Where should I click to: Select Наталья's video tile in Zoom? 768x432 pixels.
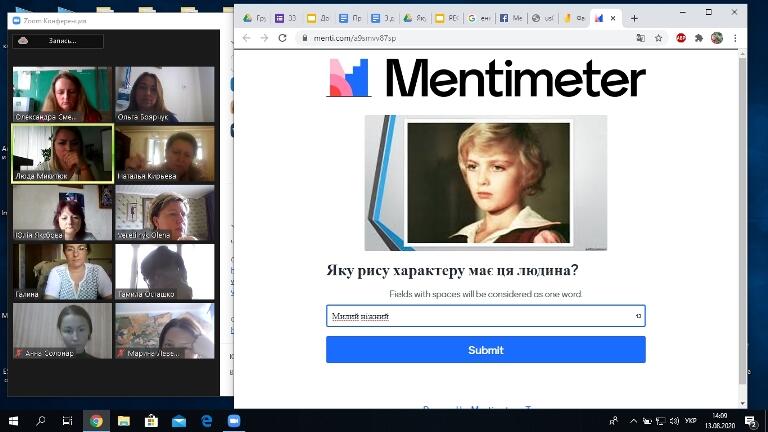[165, 153]
